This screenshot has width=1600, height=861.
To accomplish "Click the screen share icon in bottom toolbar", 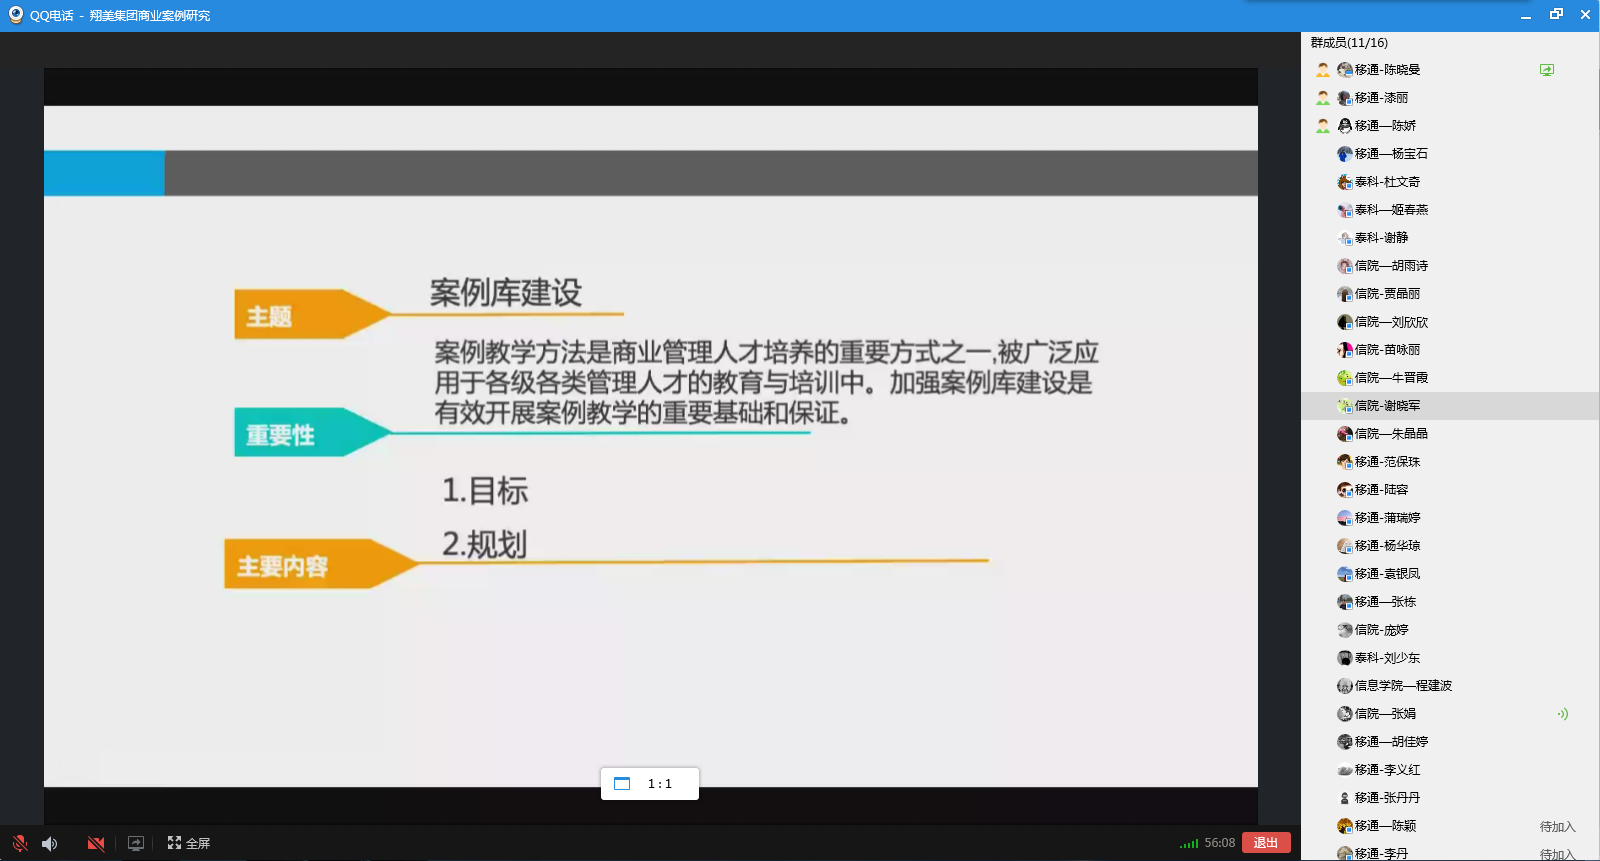I will tap(136, 843).
